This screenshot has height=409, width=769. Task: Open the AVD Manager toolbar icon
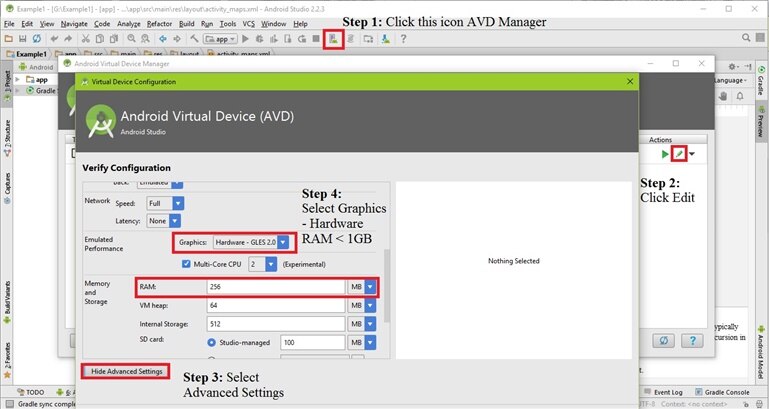(x=333, y=39)
